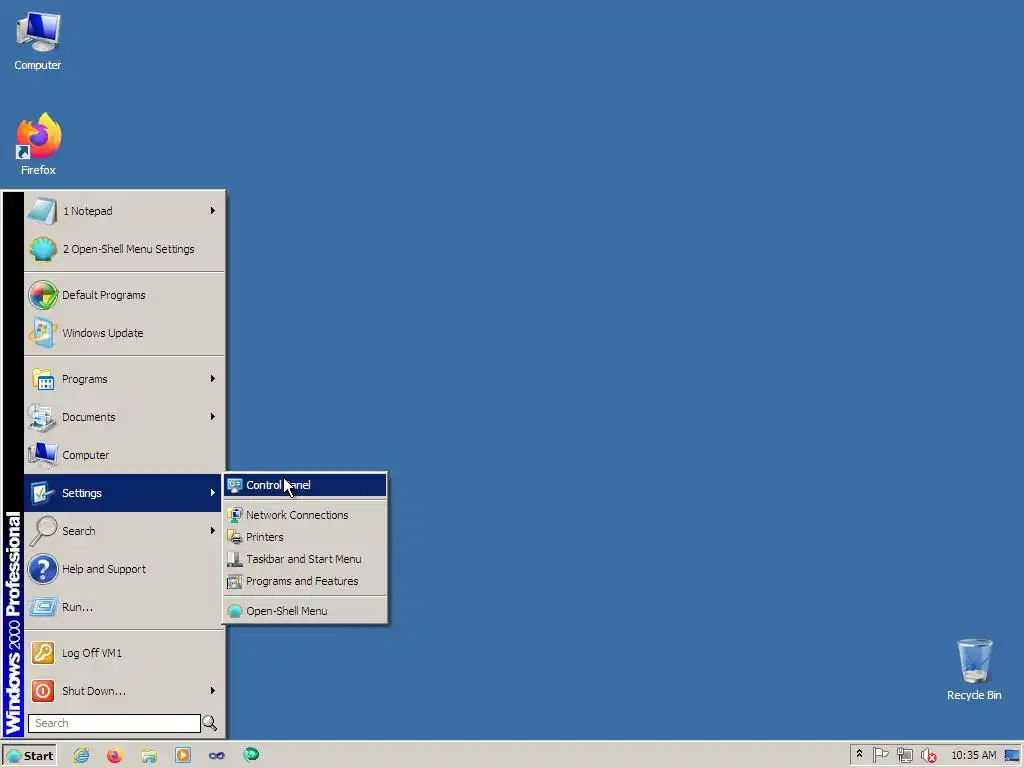Screen dimensions: 1024x768
Task: Click the Windows Update icon
Action: [42, 333]
